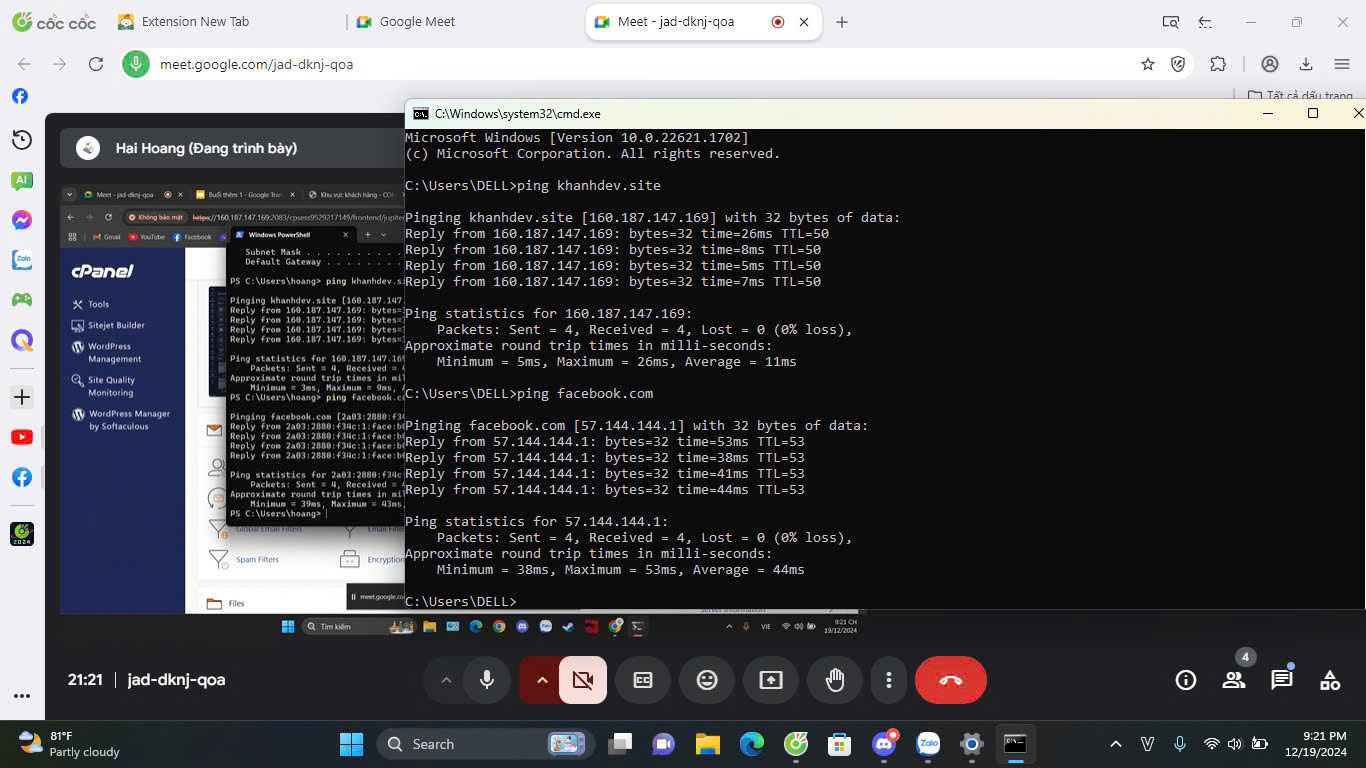The height and width of the screenshot is (768, 1366).
Task: Open the browser profile account icon
Action: click(x=1270, y=64)
